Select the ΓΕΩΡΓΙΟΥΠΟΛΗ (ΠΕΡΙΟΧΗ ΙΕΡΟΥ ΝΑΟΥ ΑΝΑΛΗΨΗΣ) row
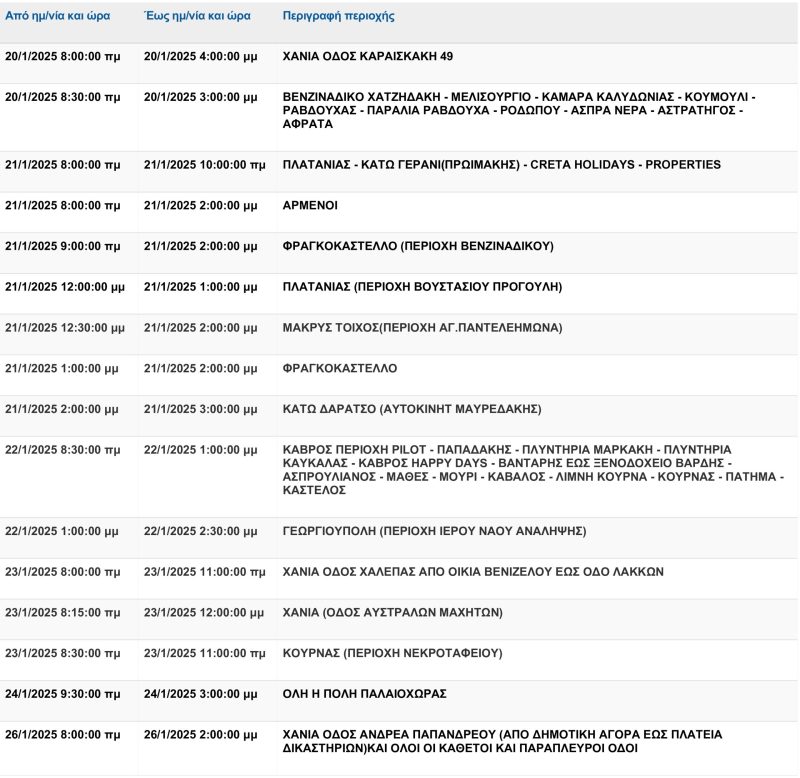This screenshot has width=800, height=778. tap(434, 531)
